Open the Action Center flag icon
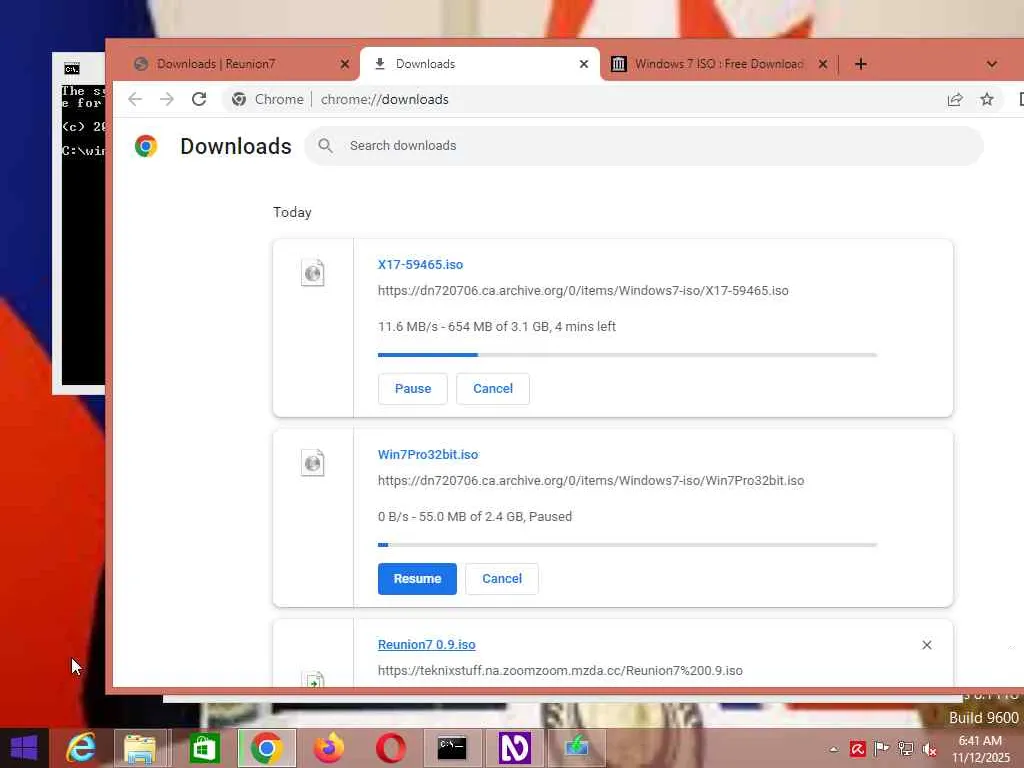 click(x=882, y=748)
